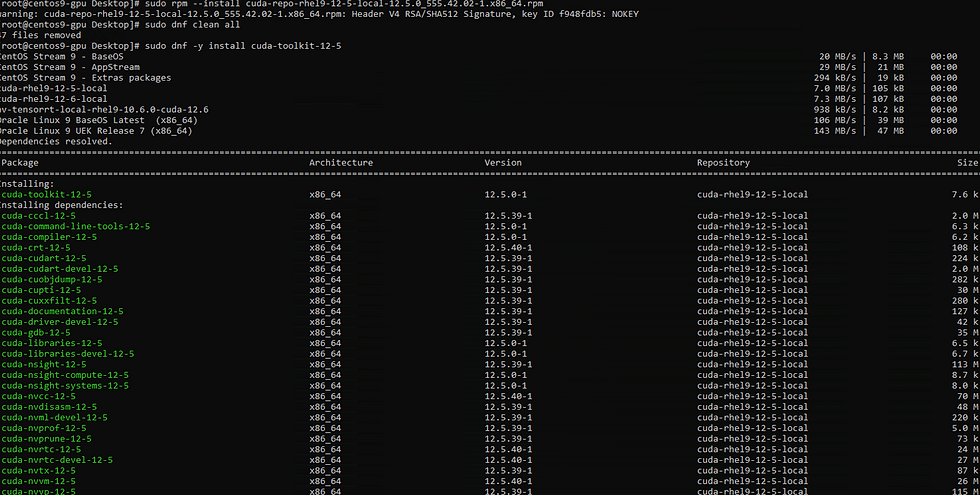This screenshot has width=980, height=495.
Task: Click cuda-libraries-12-5 package text
Action: 52,343
